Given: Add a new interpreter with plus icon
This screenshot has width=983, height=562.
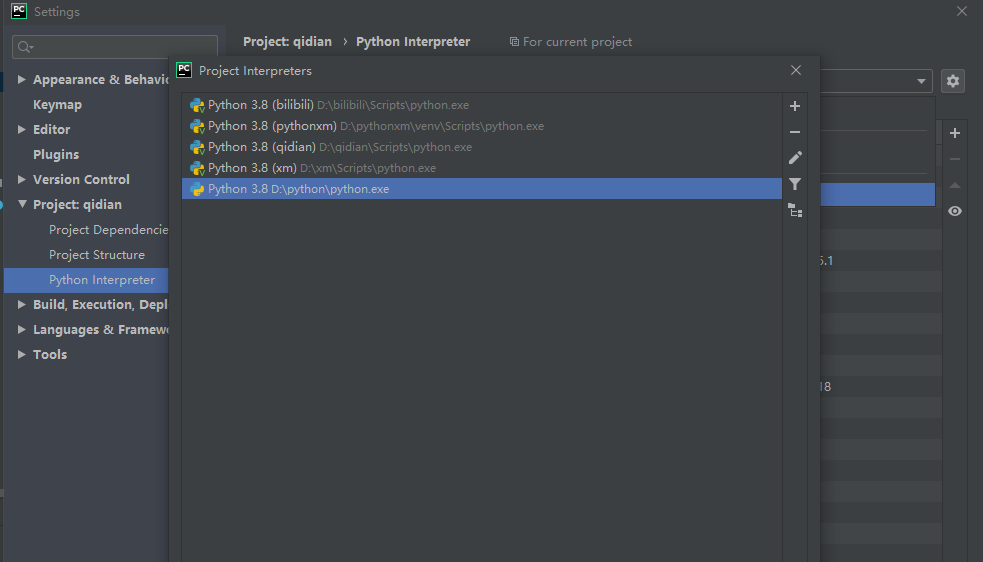Looking at the screenshot, I should coord(795,106).
